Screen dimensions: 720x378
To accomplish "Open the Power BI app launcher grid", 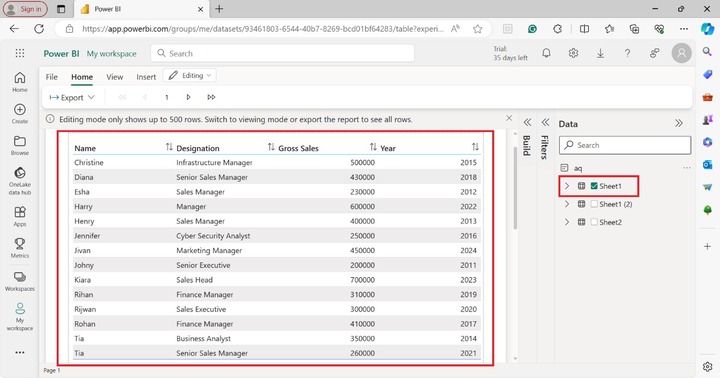I will (20, 53).
